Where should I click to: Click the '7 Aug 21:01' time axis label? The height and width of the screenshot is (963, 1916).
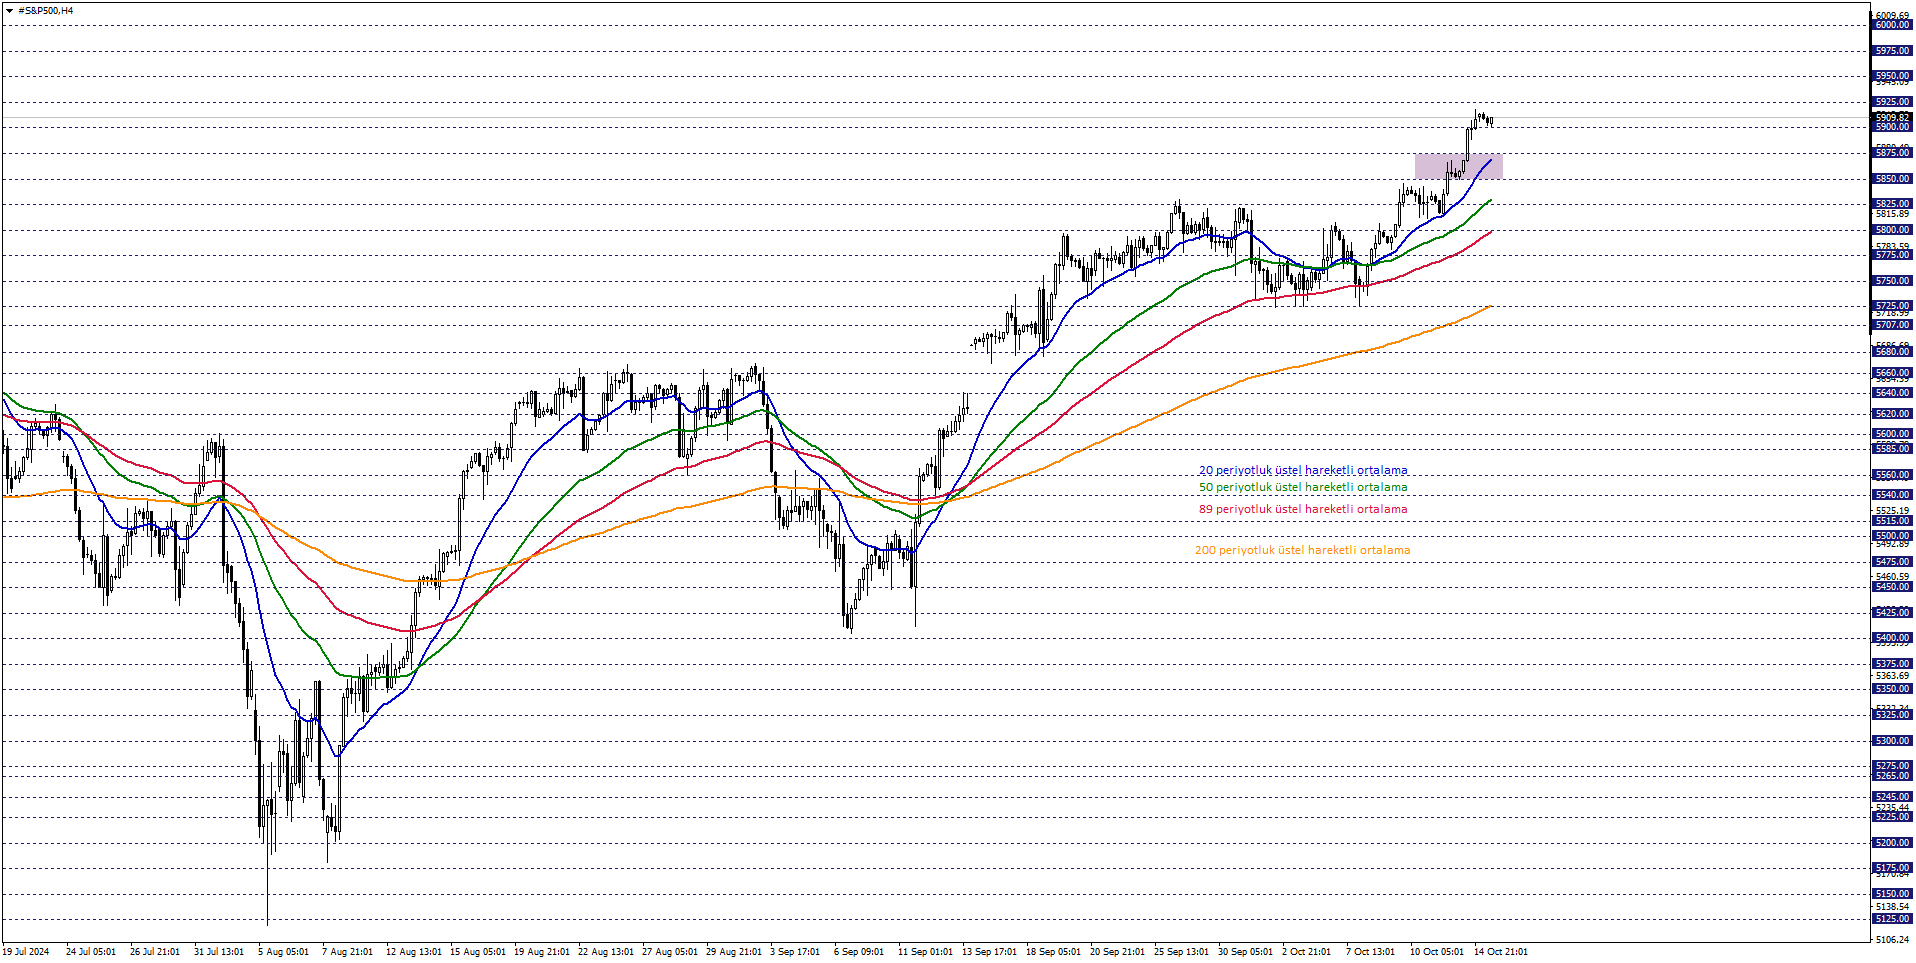(x=347, y=952)
